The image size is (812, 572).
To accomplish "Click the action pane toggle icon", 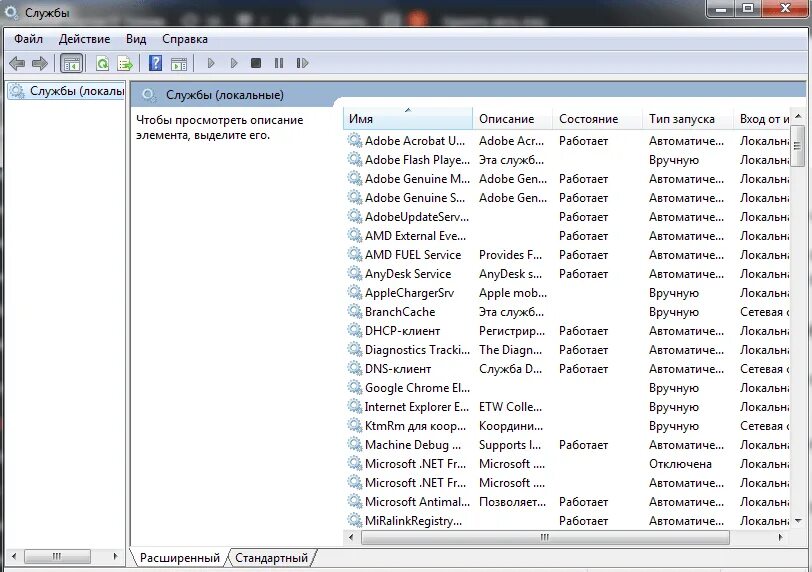I will pos(179,64).
